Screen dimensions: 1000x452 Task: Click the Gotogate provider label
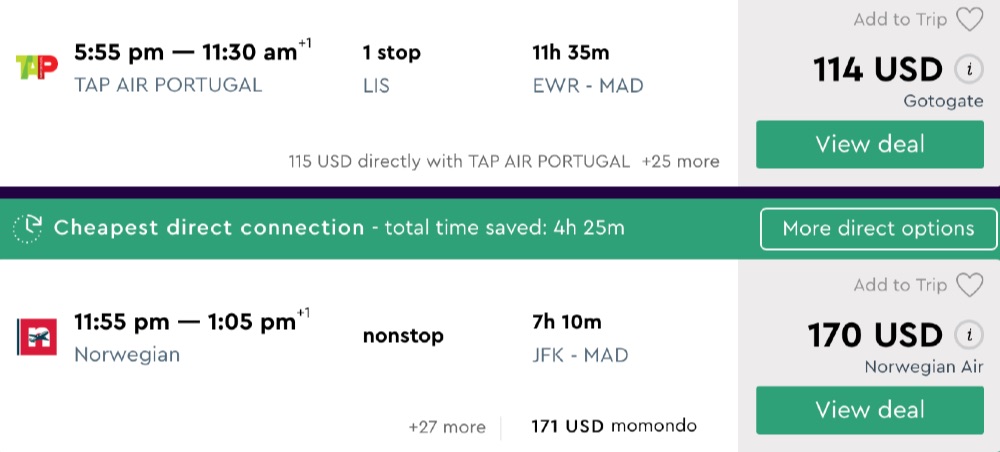pos(943,101)
